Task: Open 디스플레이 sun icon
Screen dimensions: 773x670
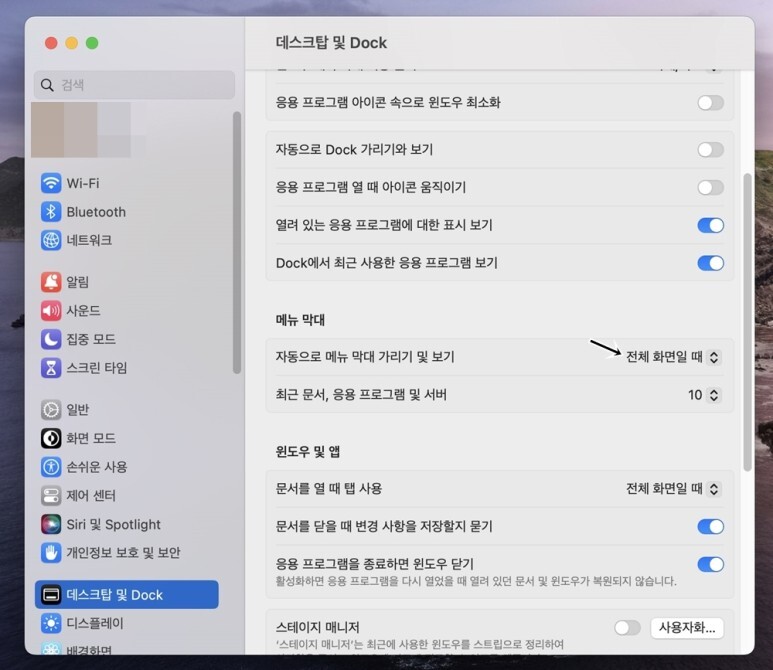Action: [51, 623]
